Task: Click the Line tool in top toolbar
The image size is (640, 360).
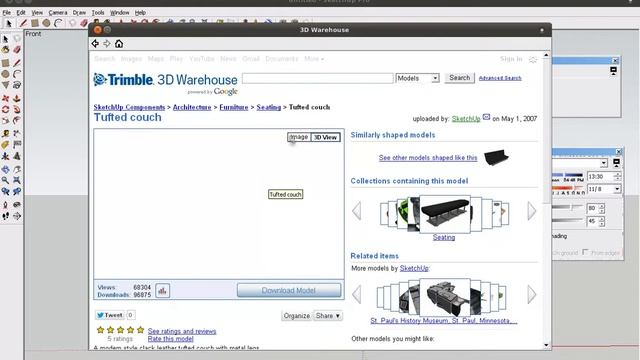Action: pyautogui.click(x=23, y=23)
